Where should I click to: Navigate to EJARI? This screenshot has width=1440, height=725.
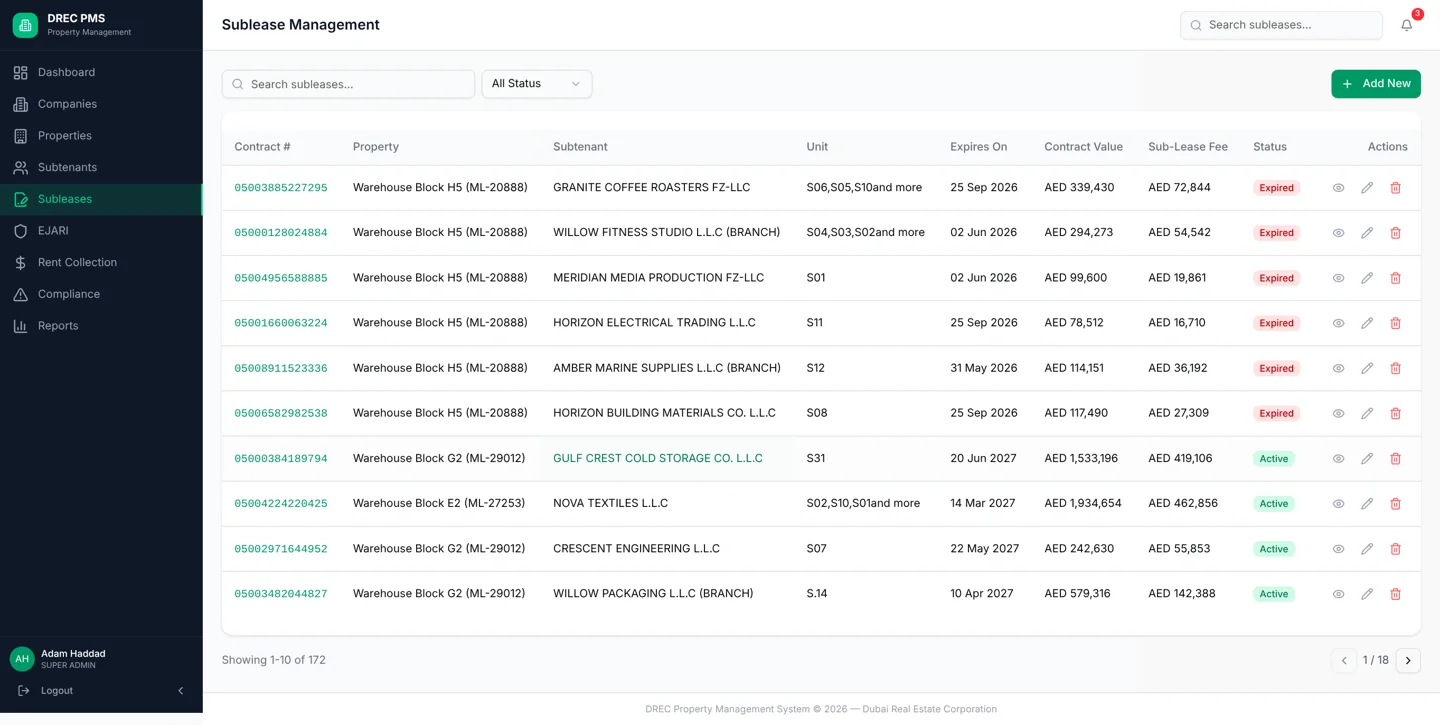pos(101,231)
